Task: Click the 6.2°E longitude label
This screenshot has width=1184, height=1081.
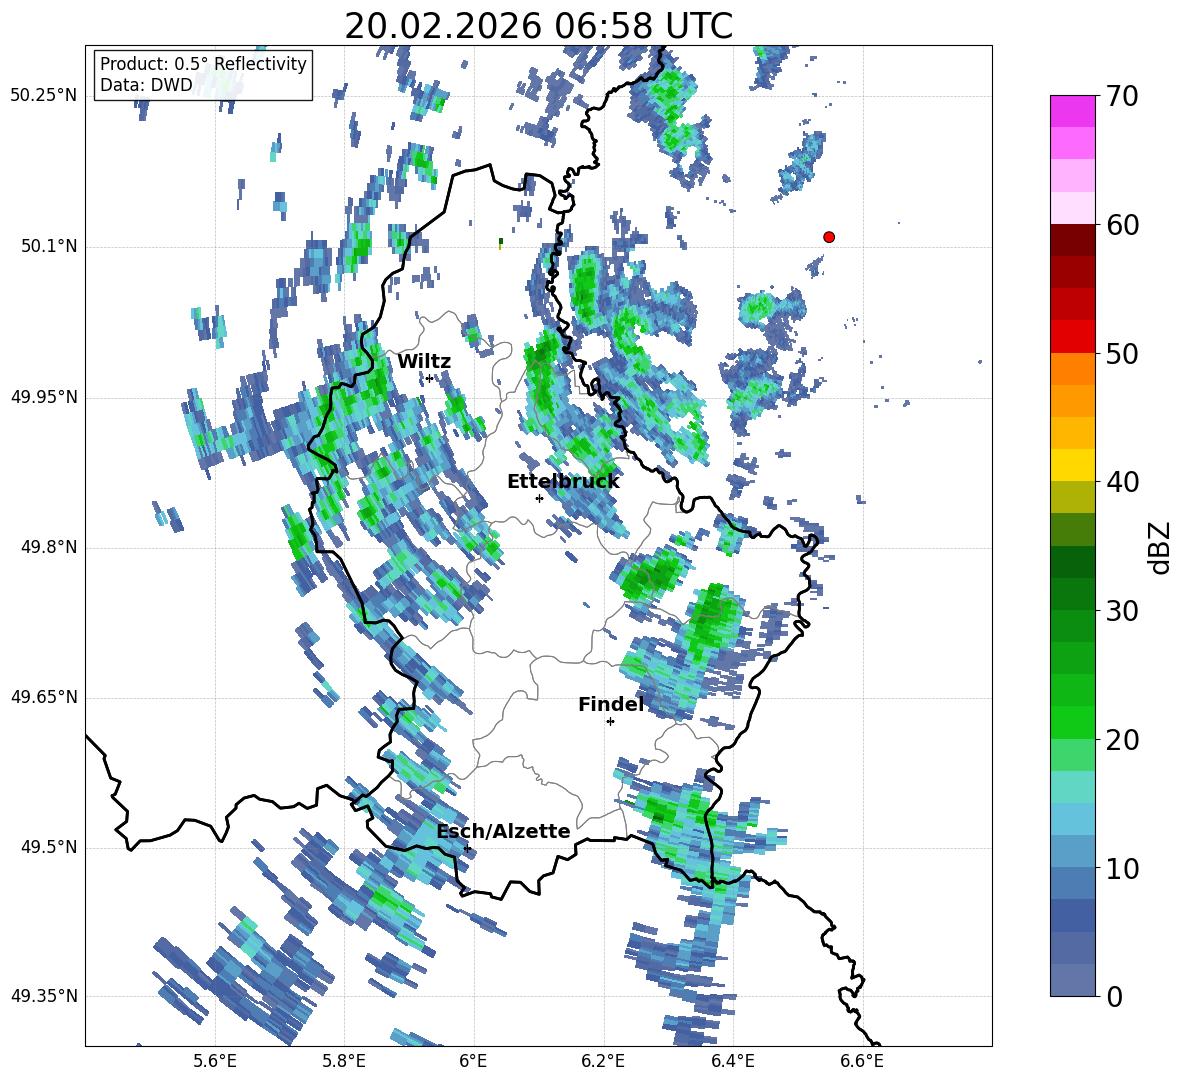Action: [x=603, y=1061]
